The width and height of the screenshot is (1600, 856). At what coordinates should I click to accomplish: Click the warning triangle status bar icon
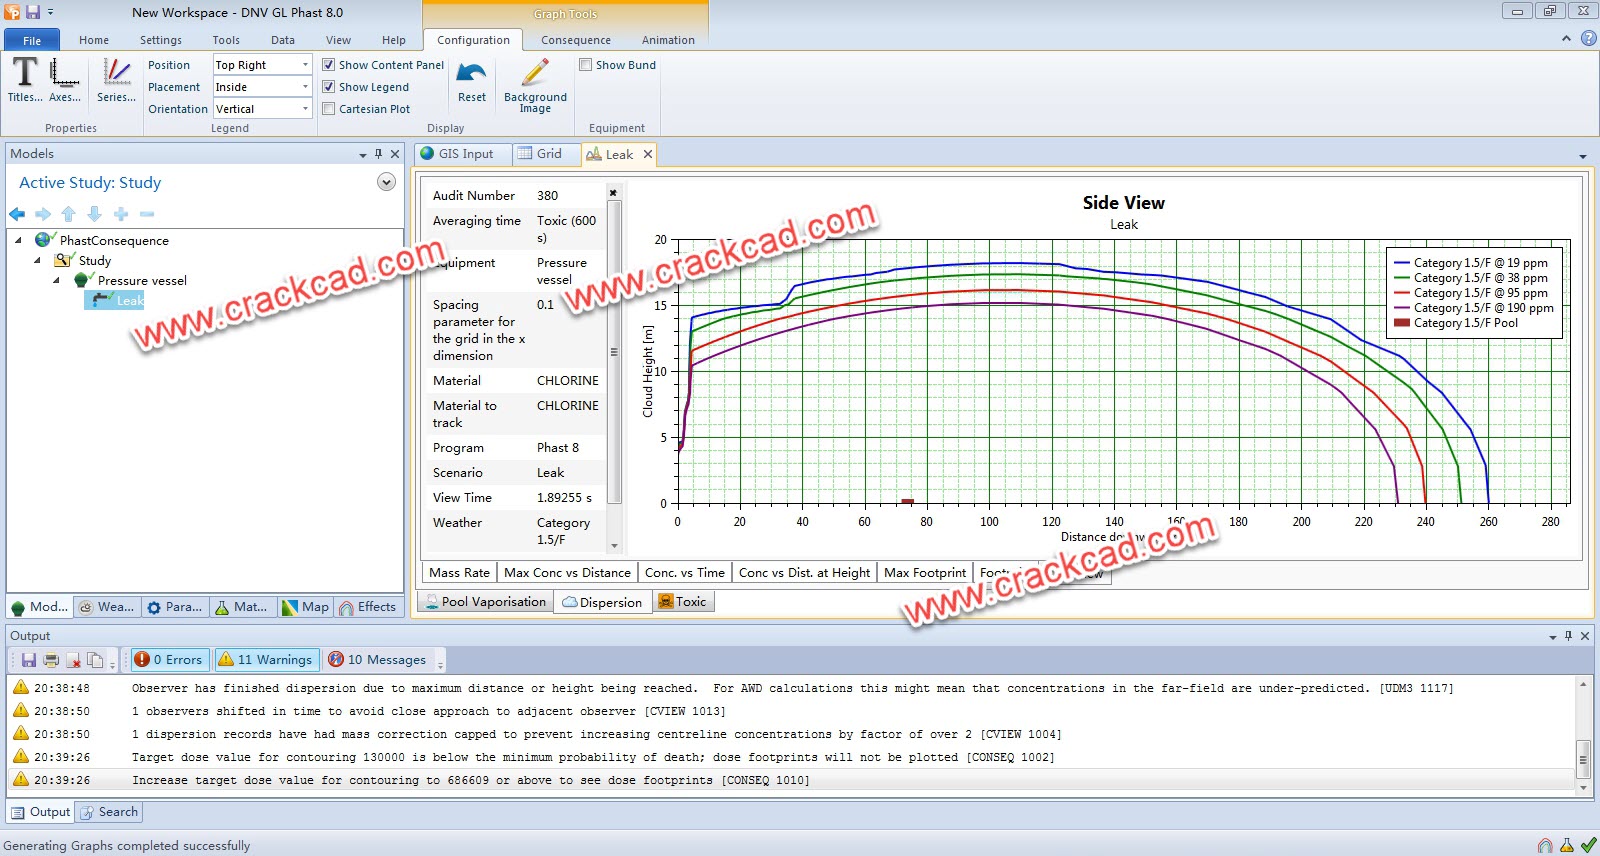(x=1567, y=846)
